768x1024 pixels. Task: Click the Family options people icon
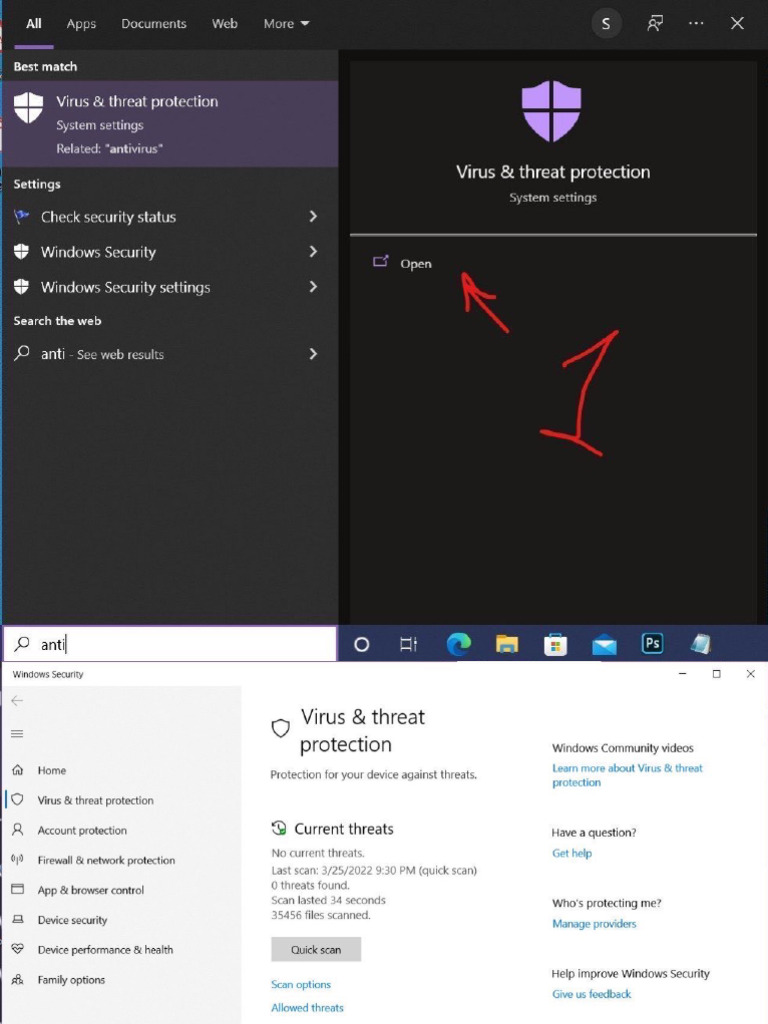pyautogui.click(x=18, y=979)
